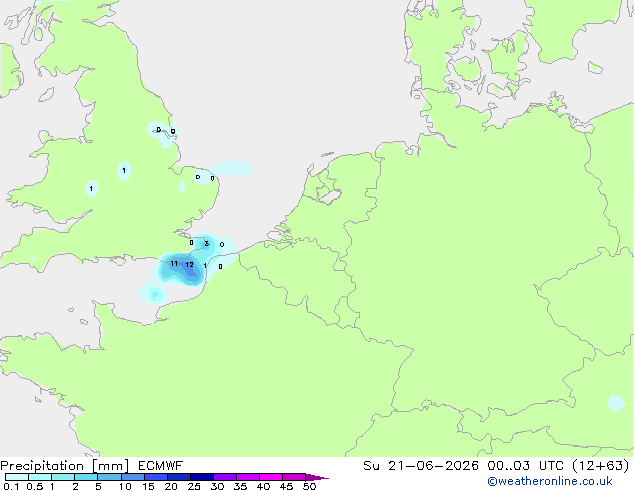Click the legend scale label "50"

tap(309, 486)
